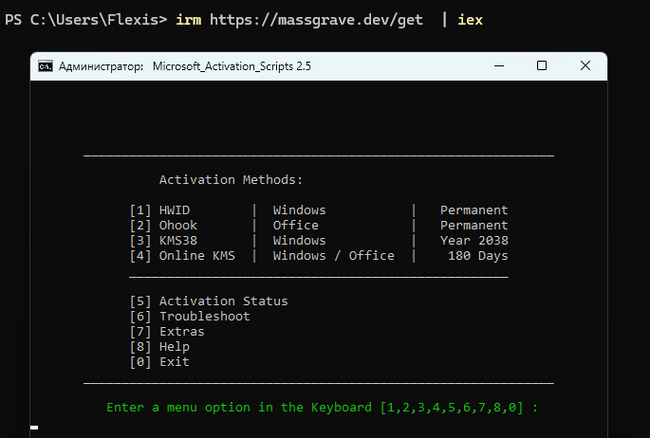Click the PowerShell prompt path text
The image size is (650, 438).
tap(84, 20)
